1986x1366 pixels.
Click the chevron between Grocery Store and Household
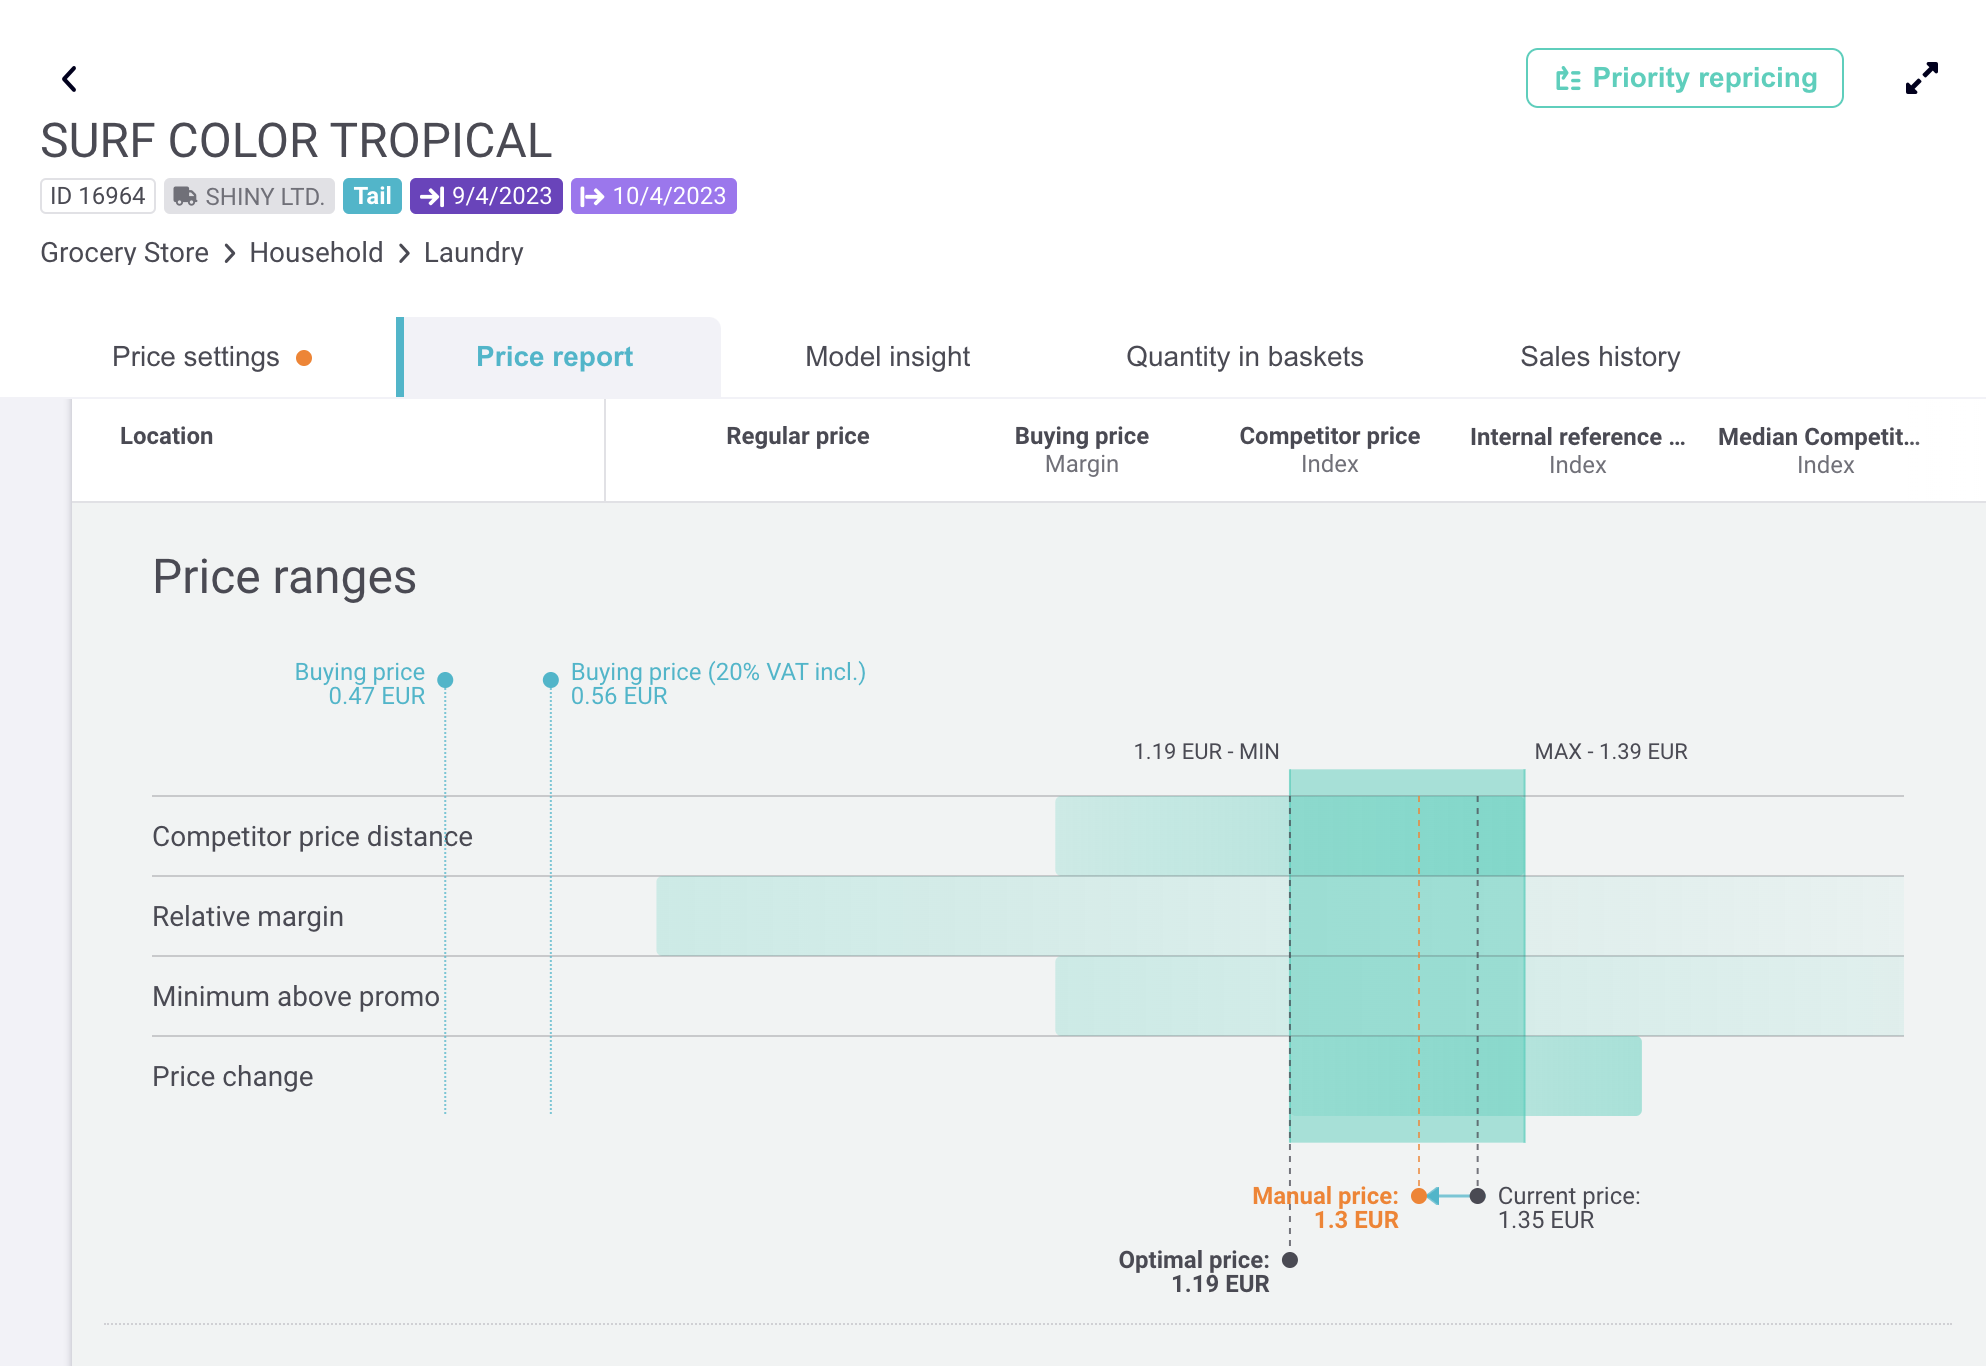(230, 254)
